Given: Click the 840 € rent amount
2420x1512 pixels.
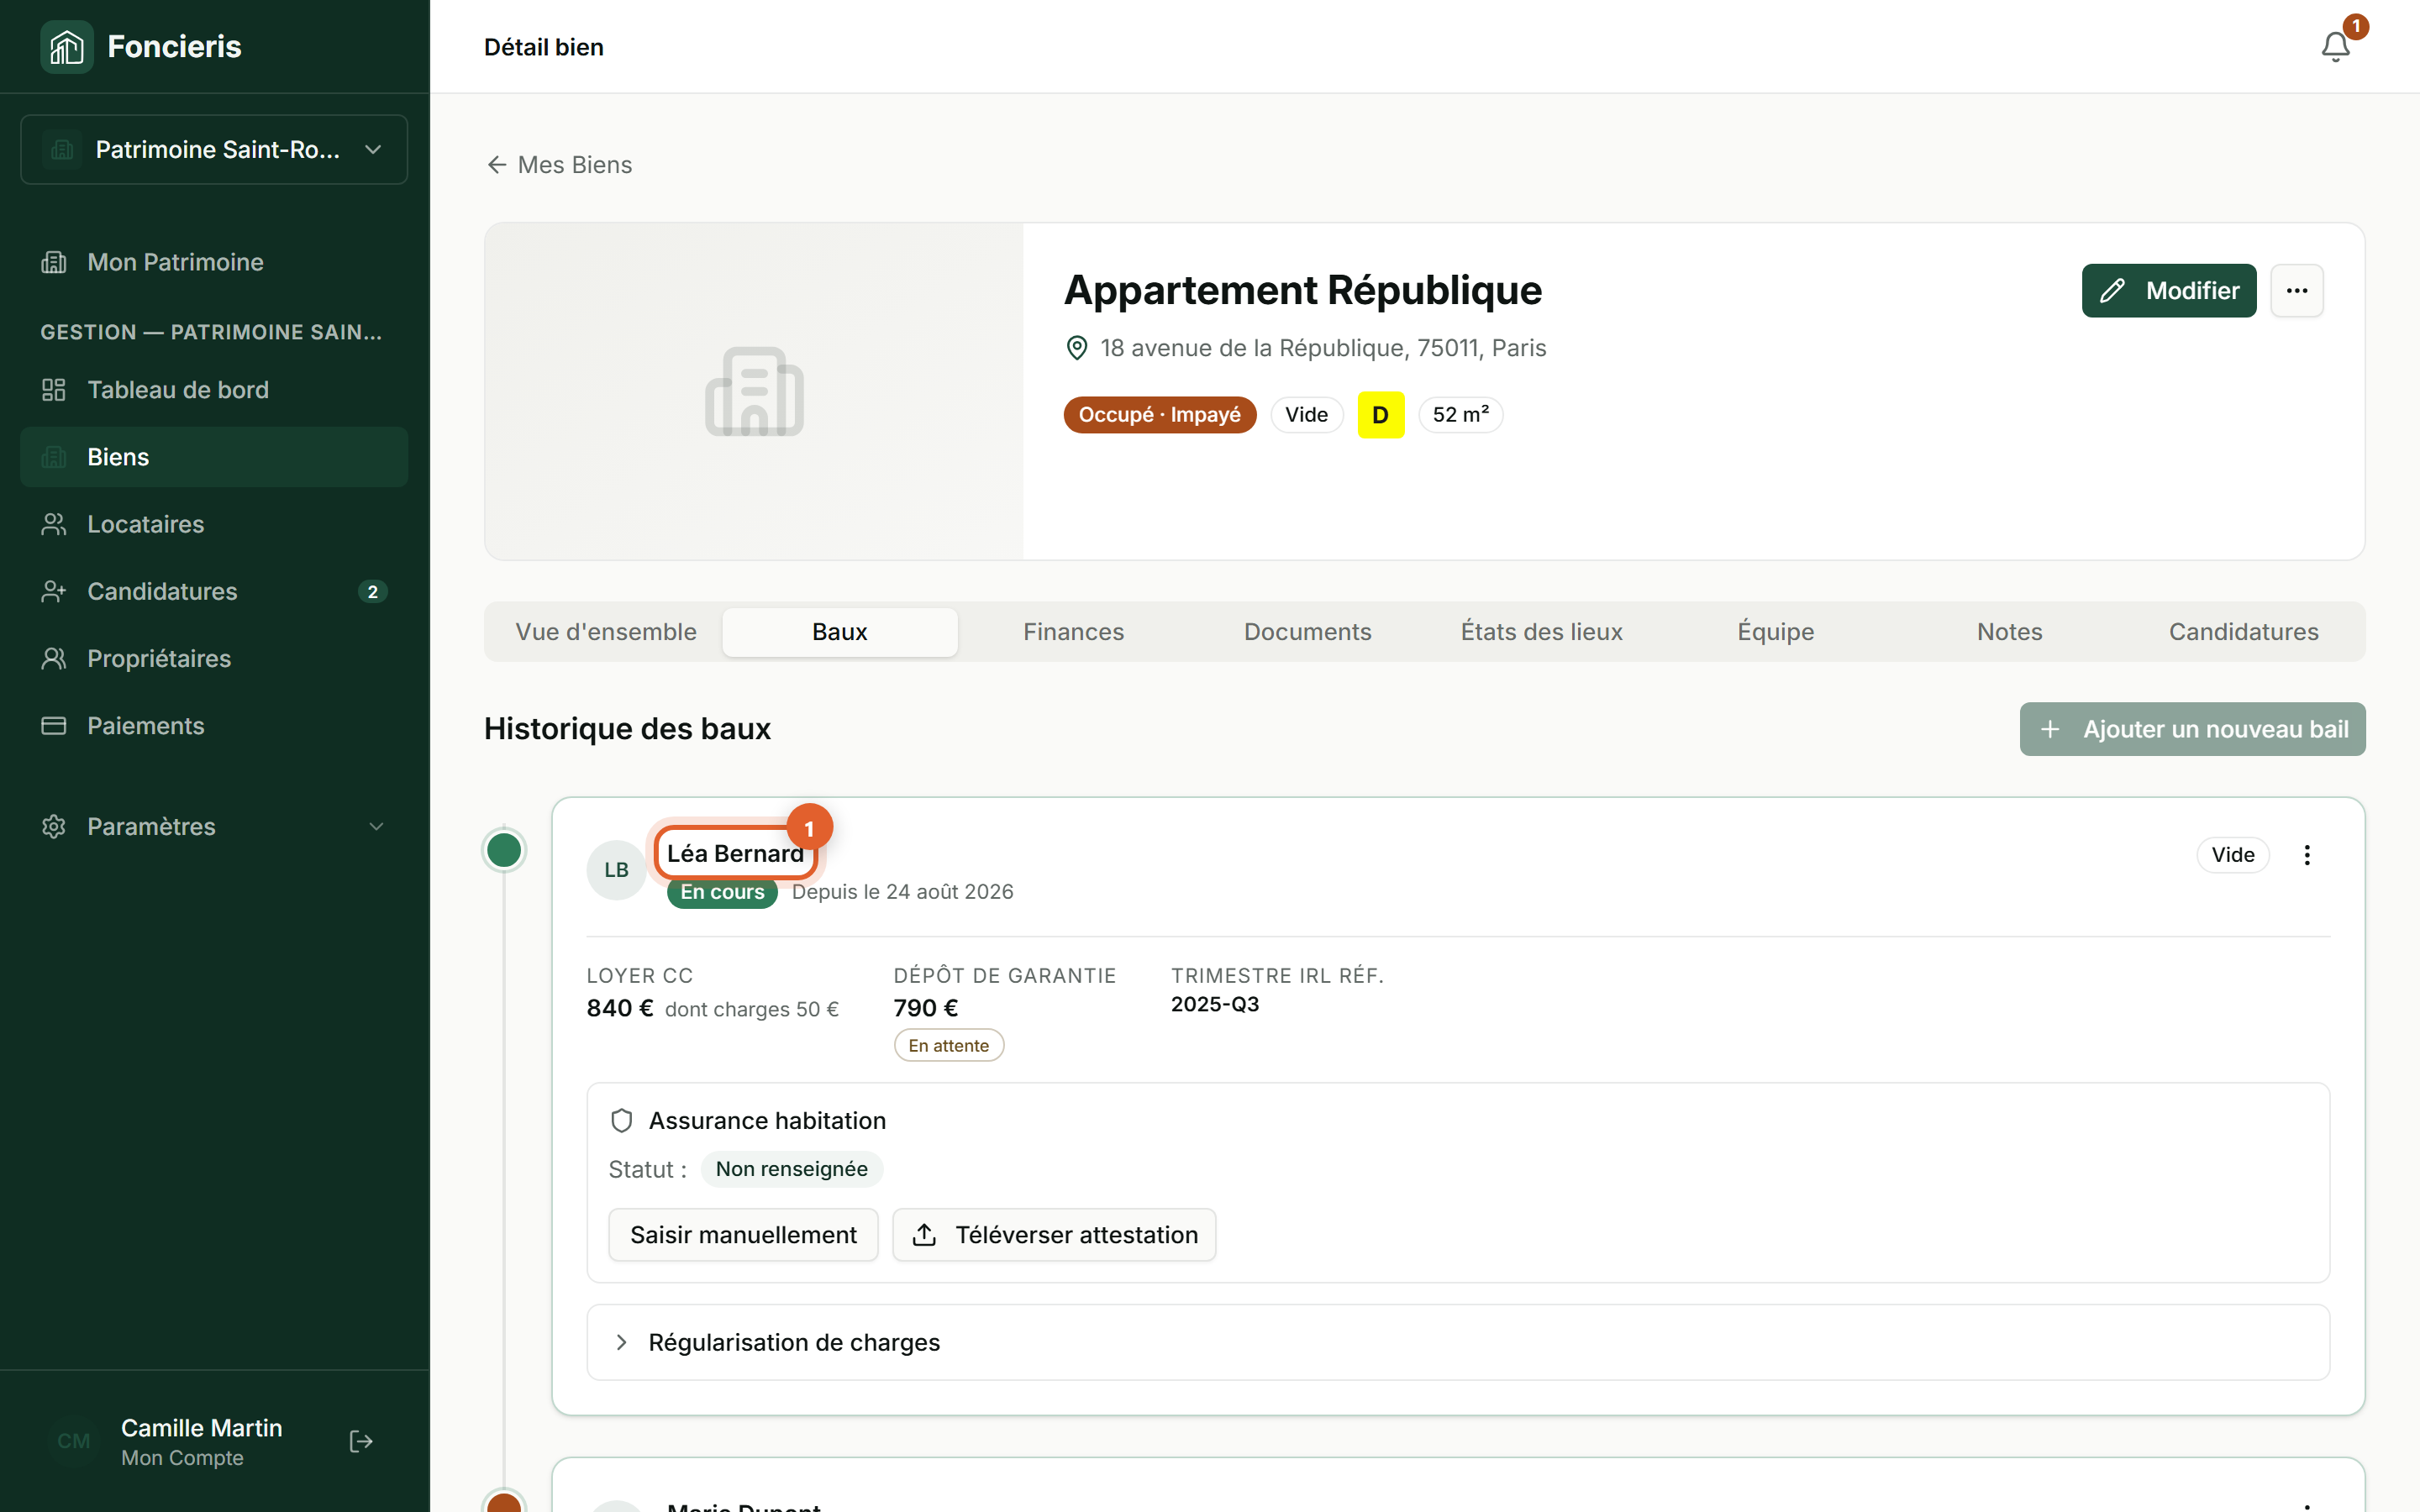Looking at the screenshot, I should click(620, 1008).
